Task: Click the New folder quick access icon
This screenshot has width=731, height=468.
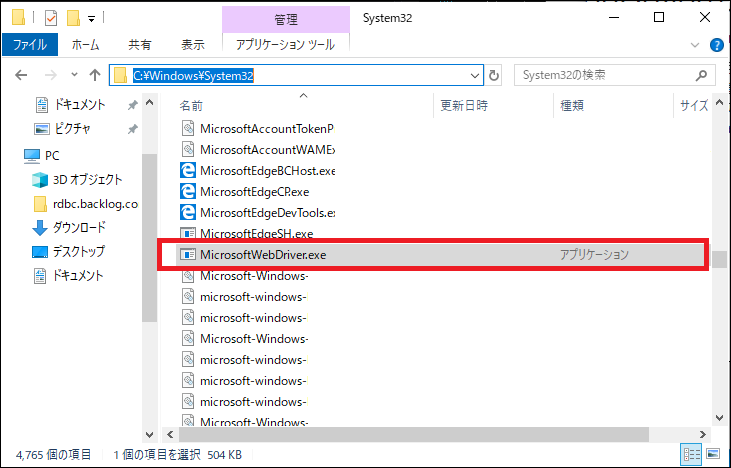Action: pyautogui.click(x=74, y=18)
